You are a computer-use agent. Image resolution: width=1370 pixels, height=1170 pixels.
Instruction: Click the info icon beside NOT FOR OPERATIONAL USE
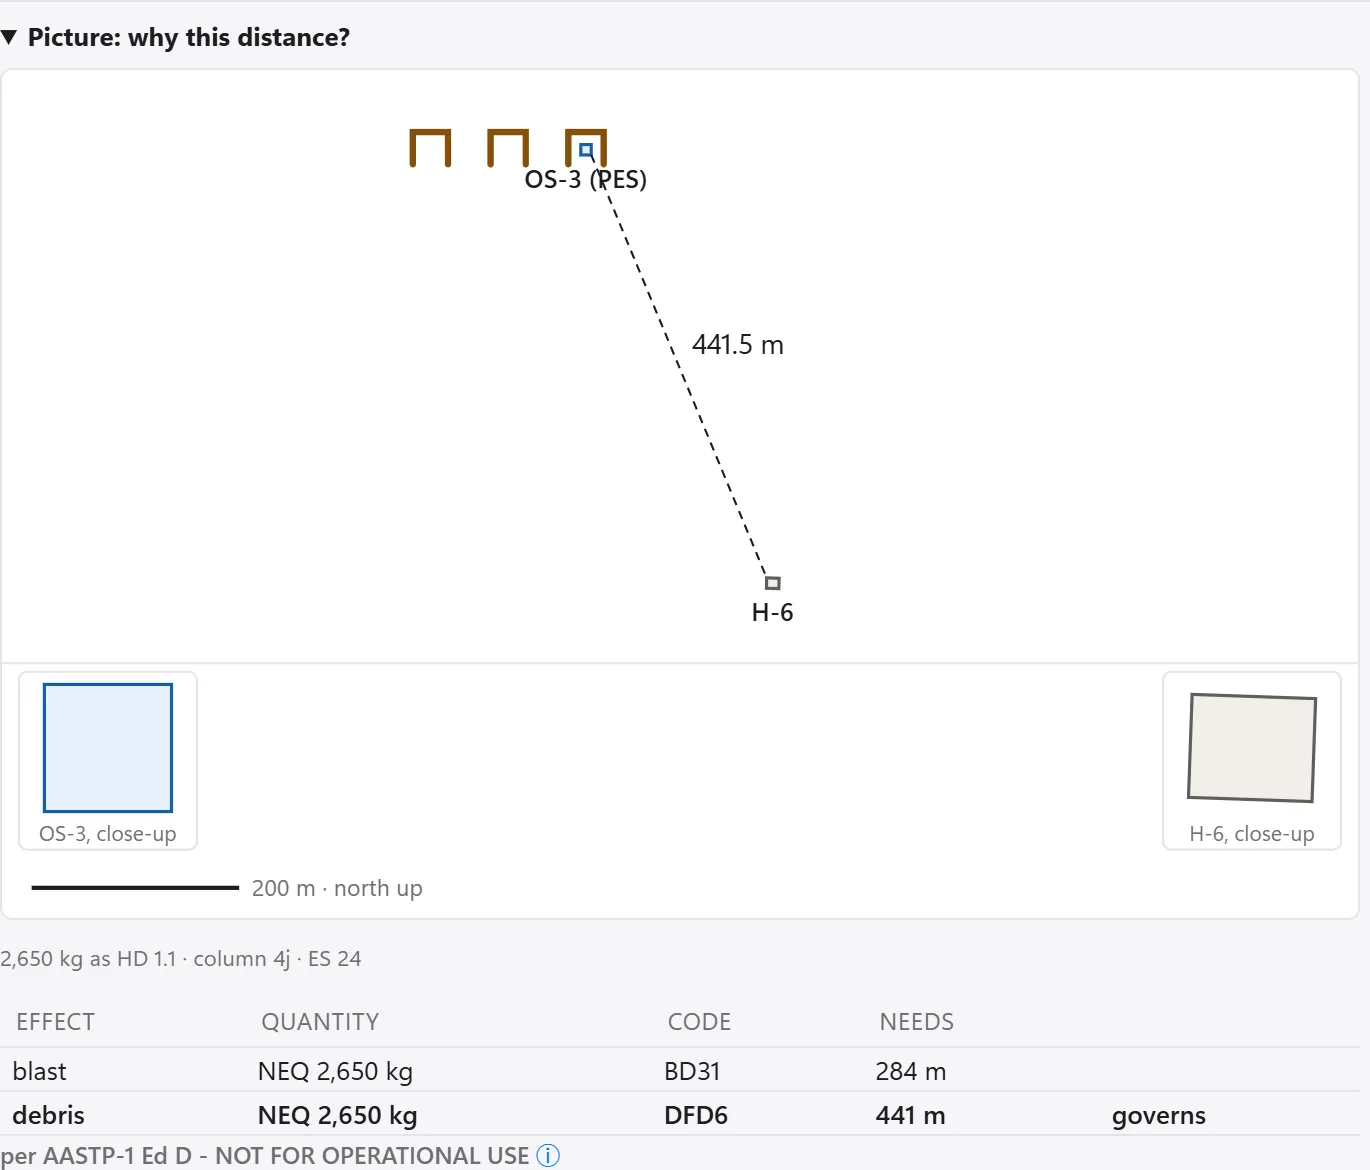(548, 1155)
